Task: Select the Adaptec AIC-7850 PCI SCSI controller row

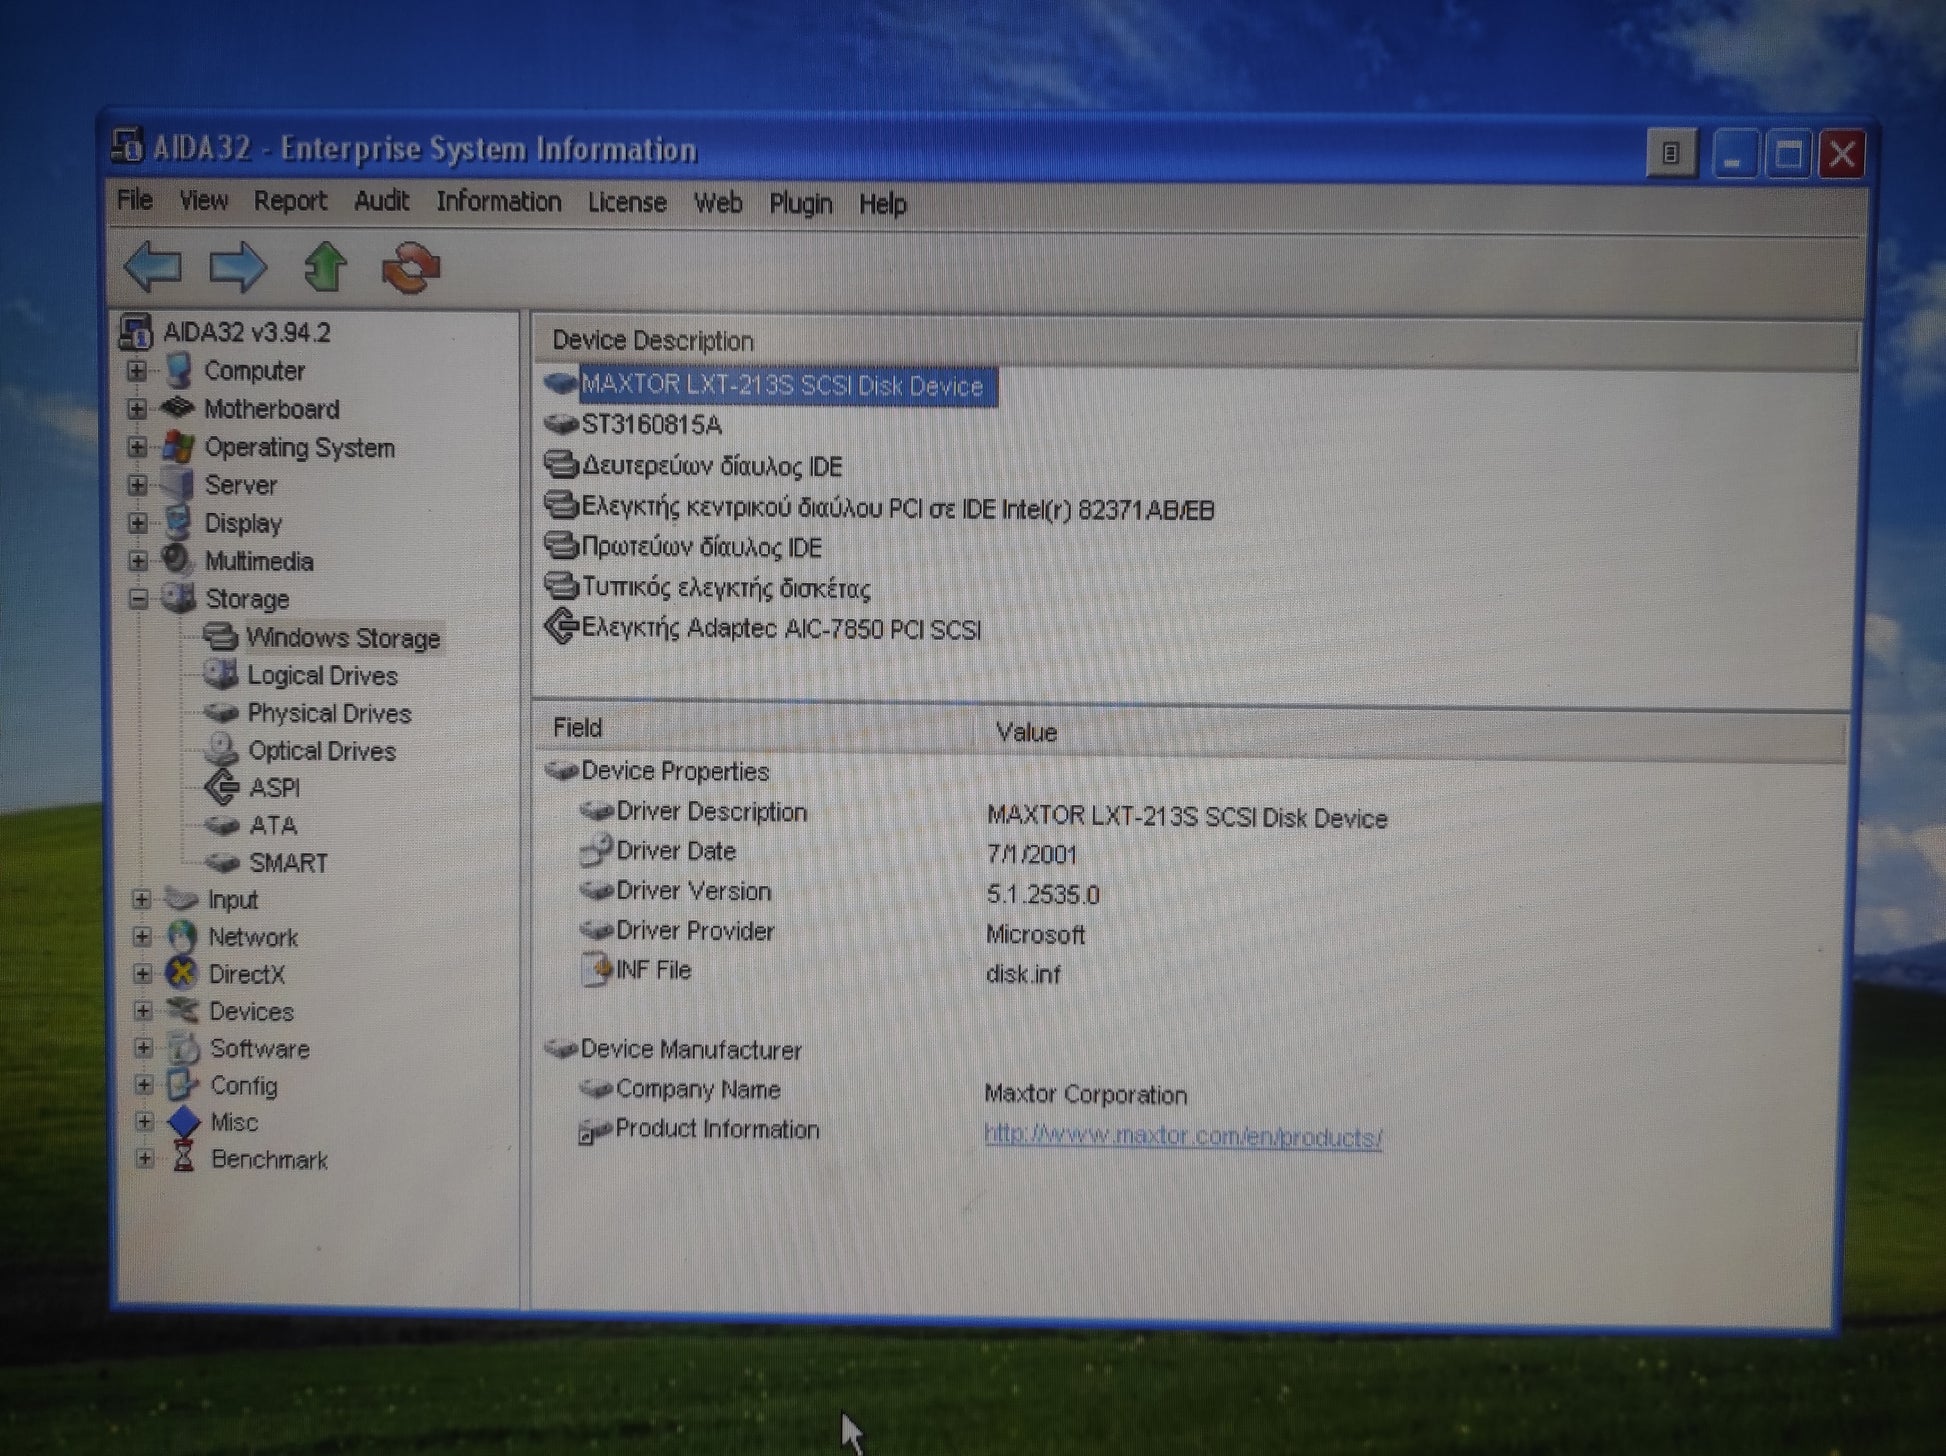Action: click(x=780, y=629)
